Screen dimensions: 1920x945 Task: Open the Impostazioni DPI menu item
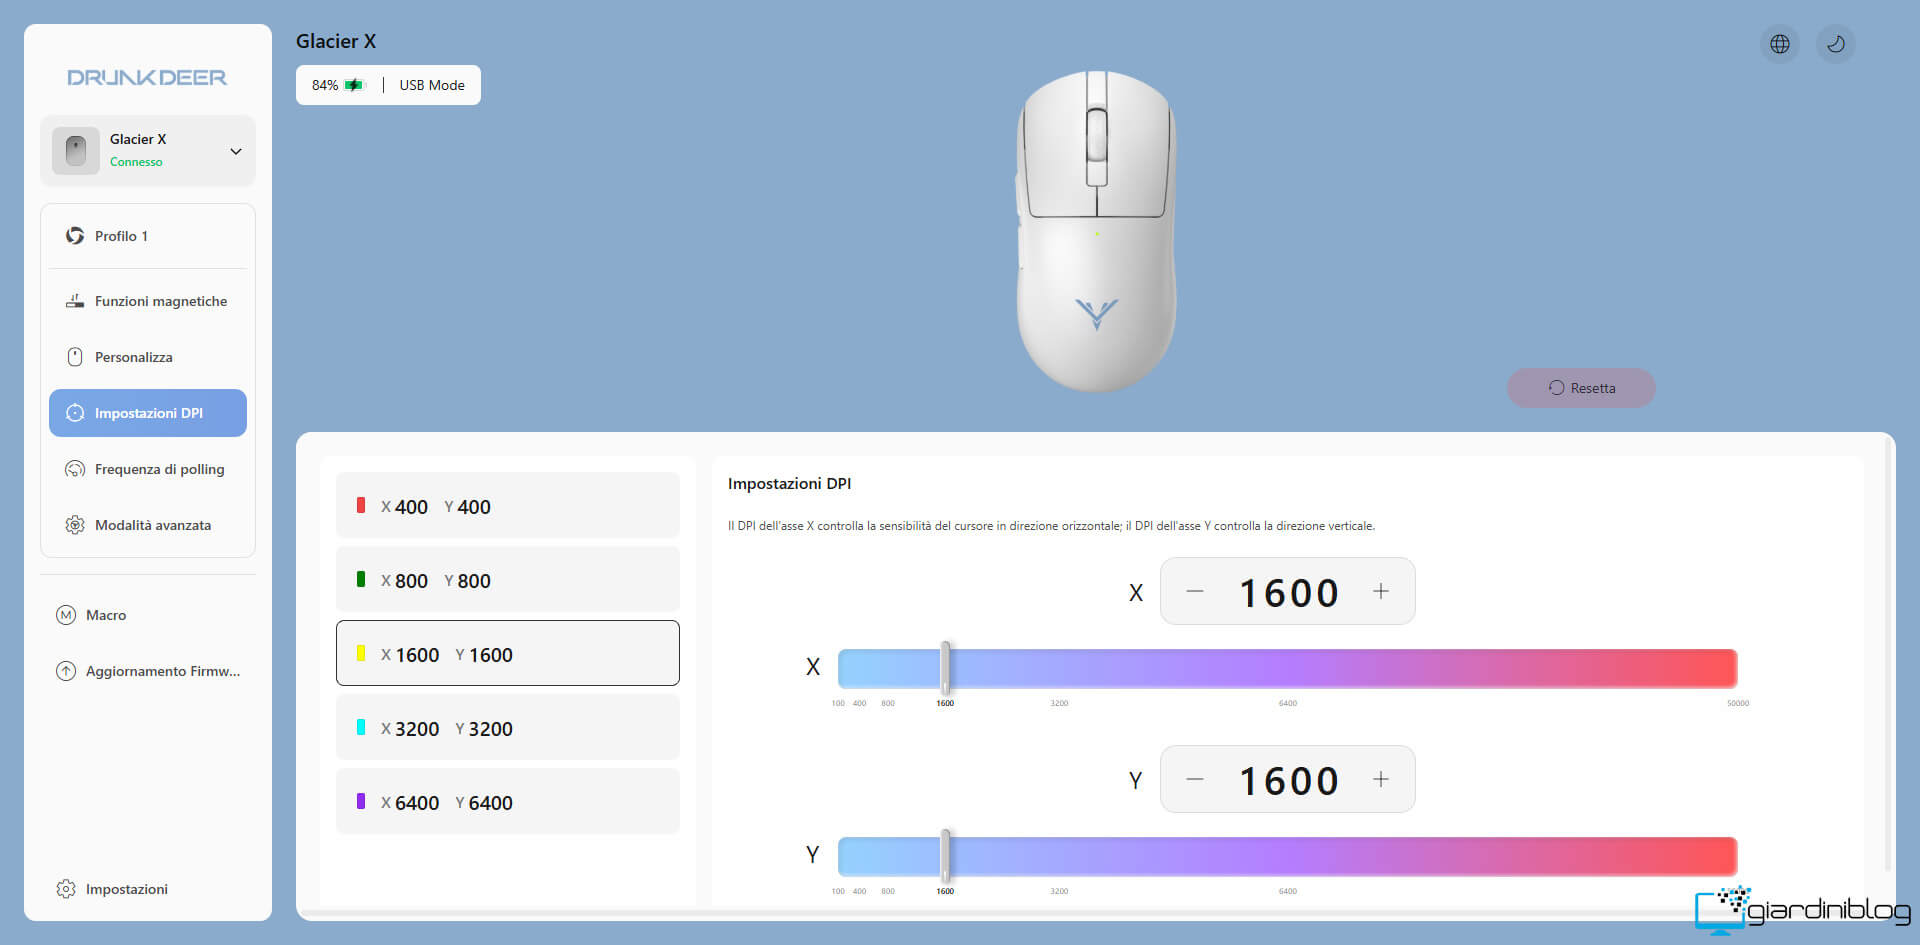point(148,413)
